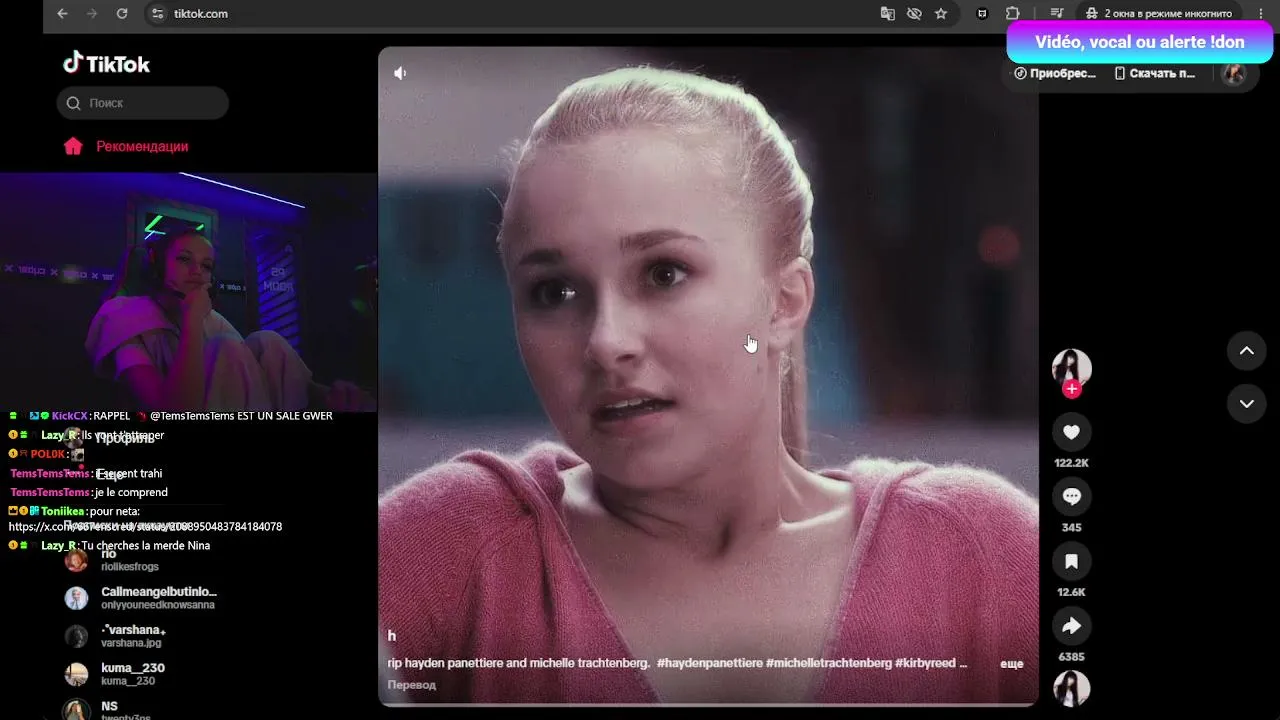1280x720 pixels.
Task: Click the TikTok video player
Action: (708, 376)
